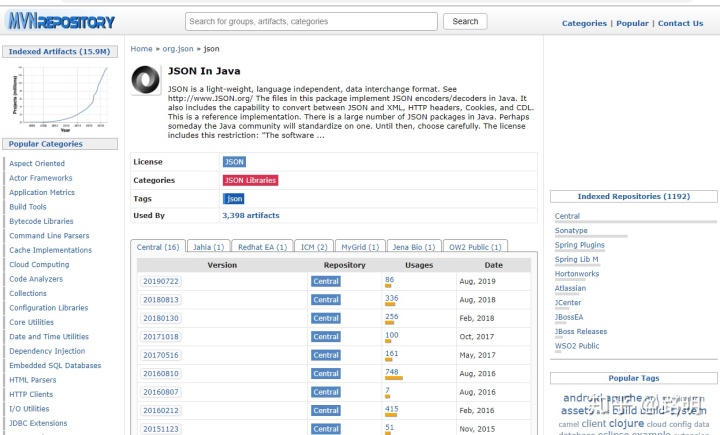This screenshot has width=720, height=435.
Task: Open Contact Us in top navigation
Action: click(x=680, y=23)
